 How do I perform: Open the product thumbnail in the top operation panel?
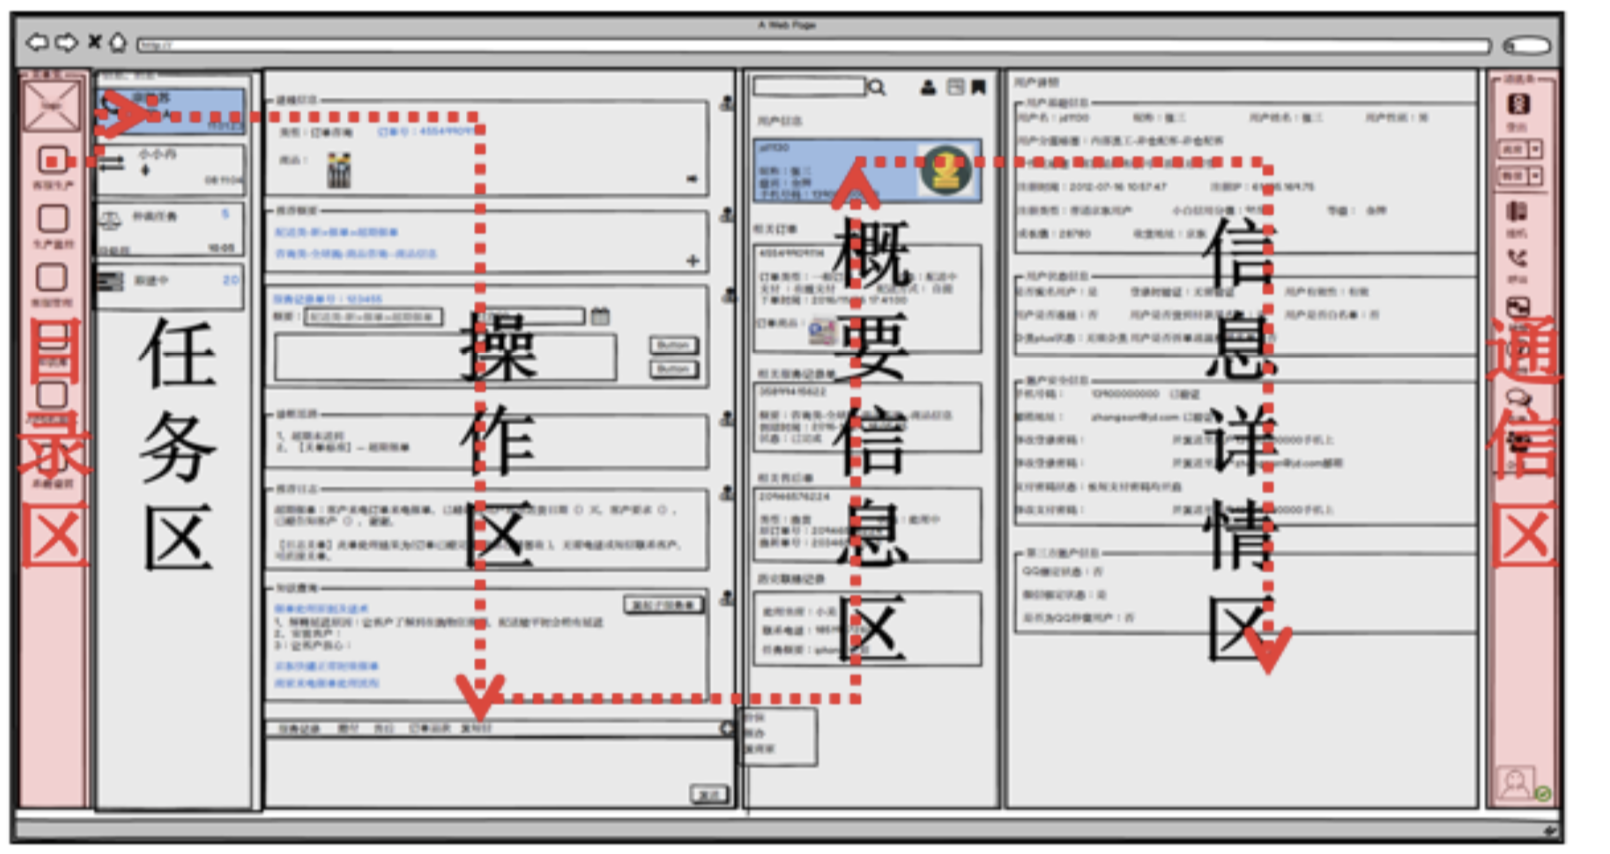tap(339, 171)
